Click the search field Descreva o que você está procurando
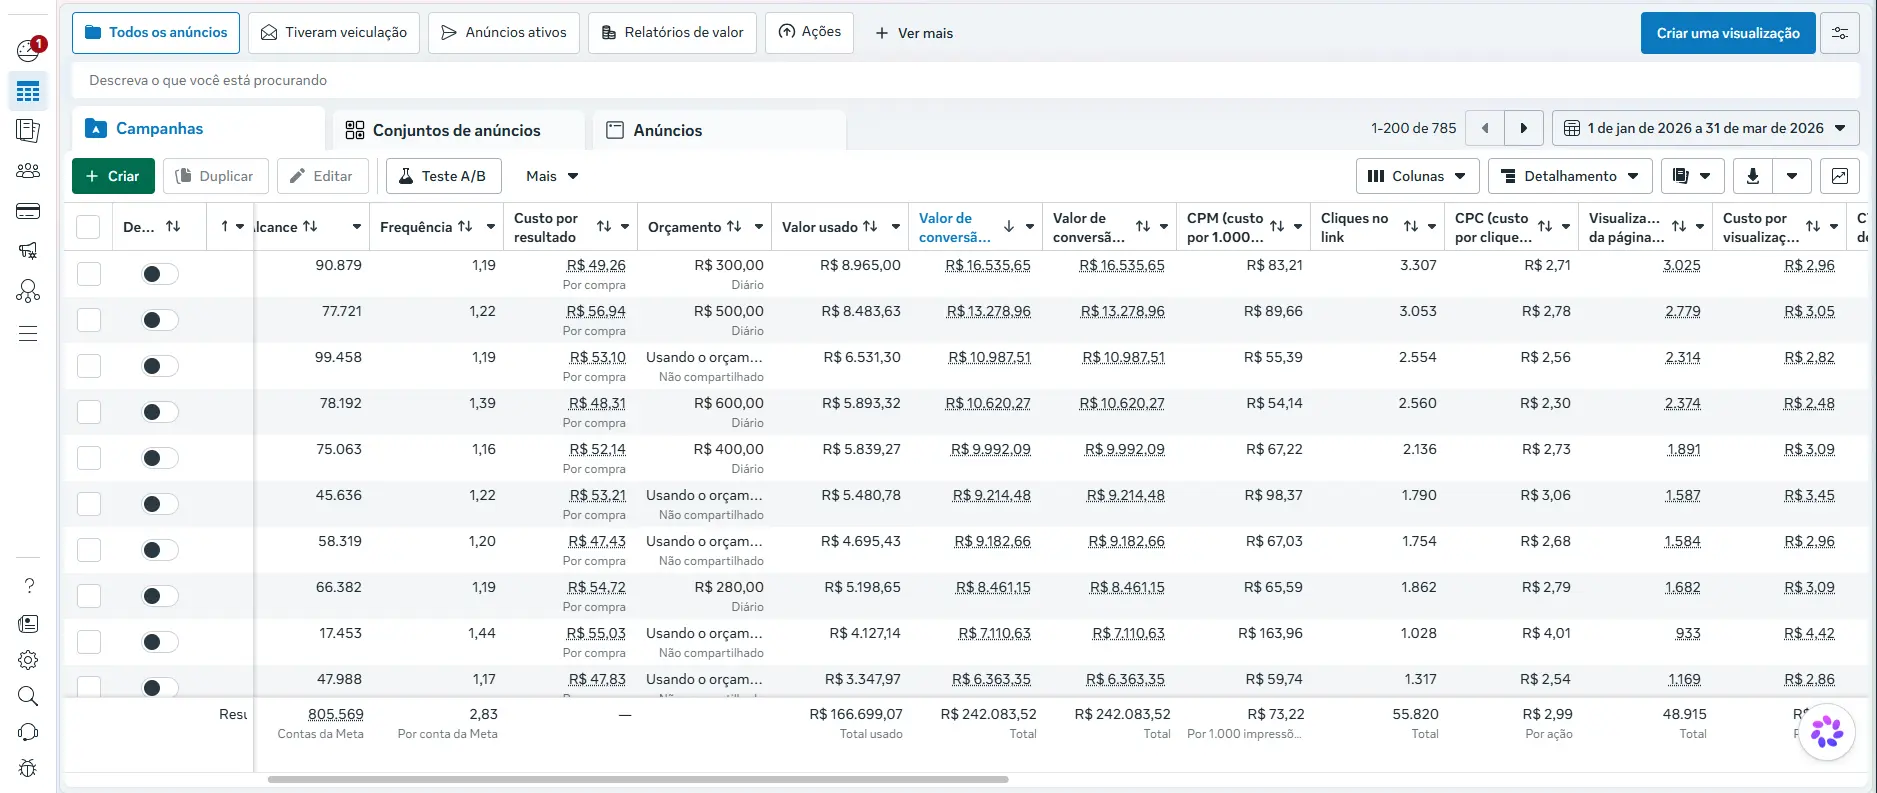Screen dimensions: 1877x793 (965, 80)
